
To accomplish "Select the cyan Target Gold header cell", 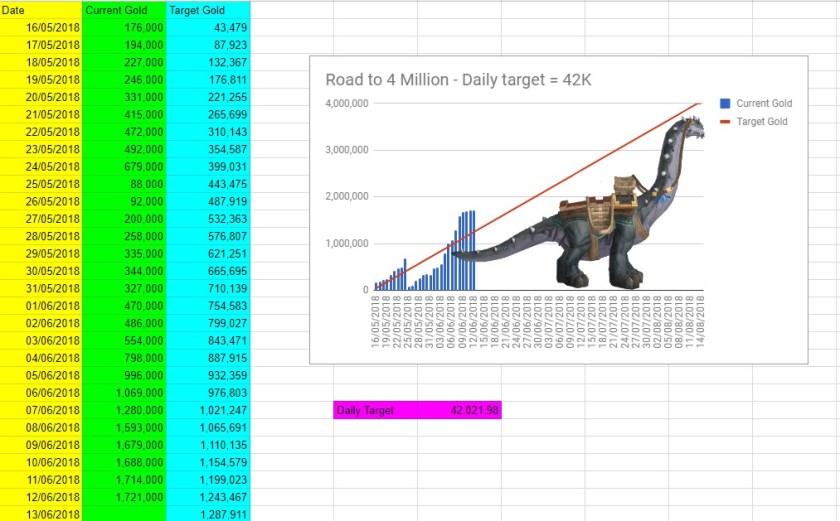I will [x=207, y=10].
